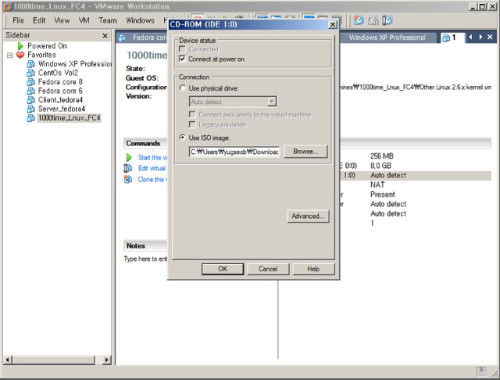This screenshot has height=380, width=500.
Task: Select CentOs Vol2 in the sidebar
Action: [58, 73]
